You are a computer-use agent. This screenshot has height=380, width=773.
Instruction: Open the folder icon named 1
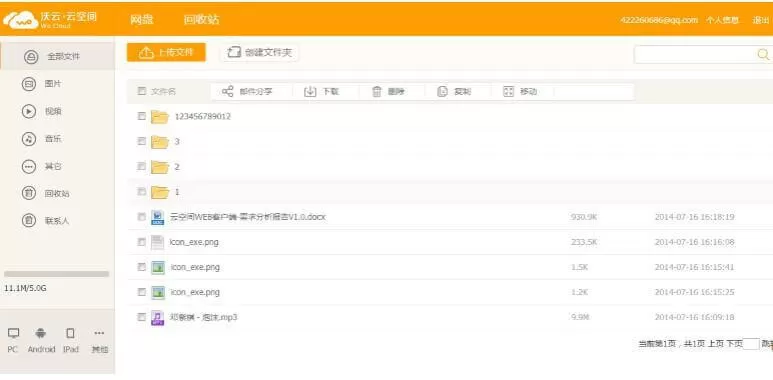160,192
